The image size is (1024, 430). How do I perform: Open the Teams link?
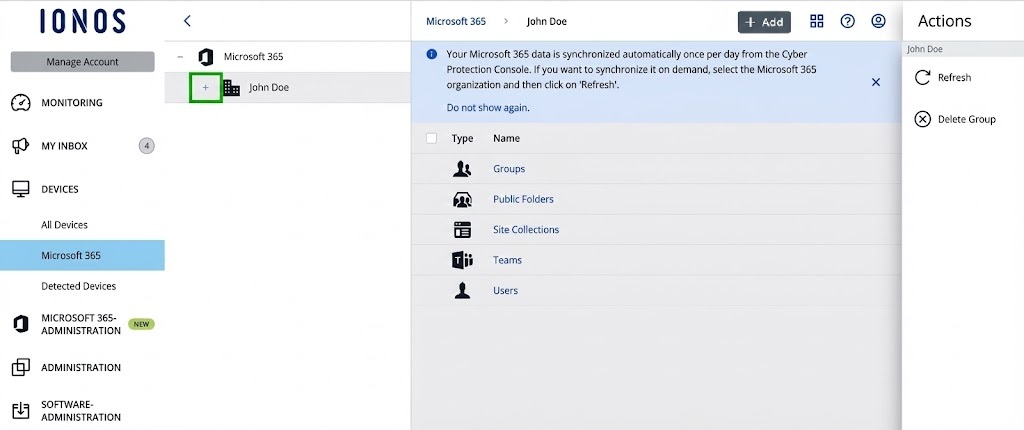tap(507, 260)
